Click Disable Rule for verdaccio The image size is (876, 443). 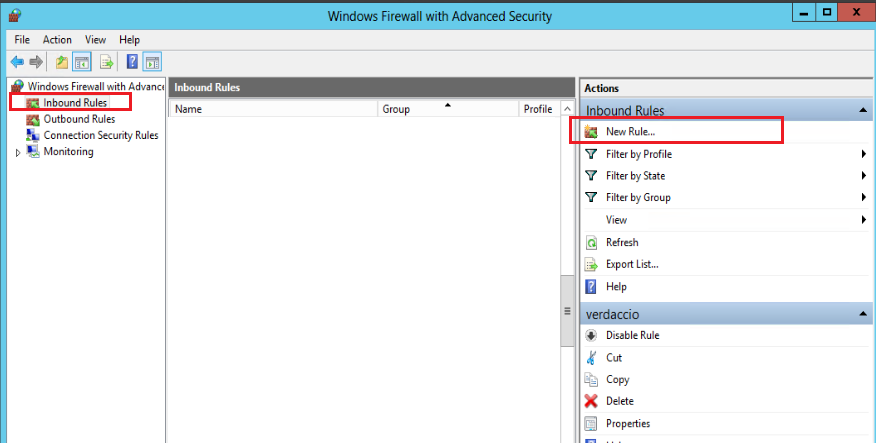(x=632, y=335)
